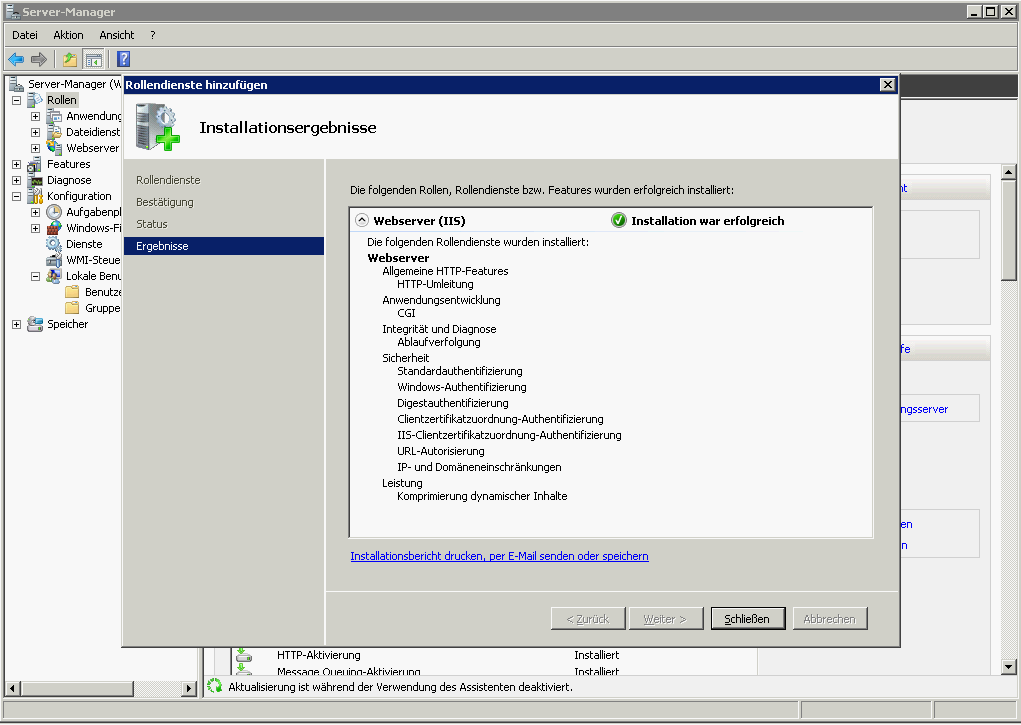The width and height of the screenshot is (1021, 725).
Task: Open the Ansicht menu
Action: [117, 35]
